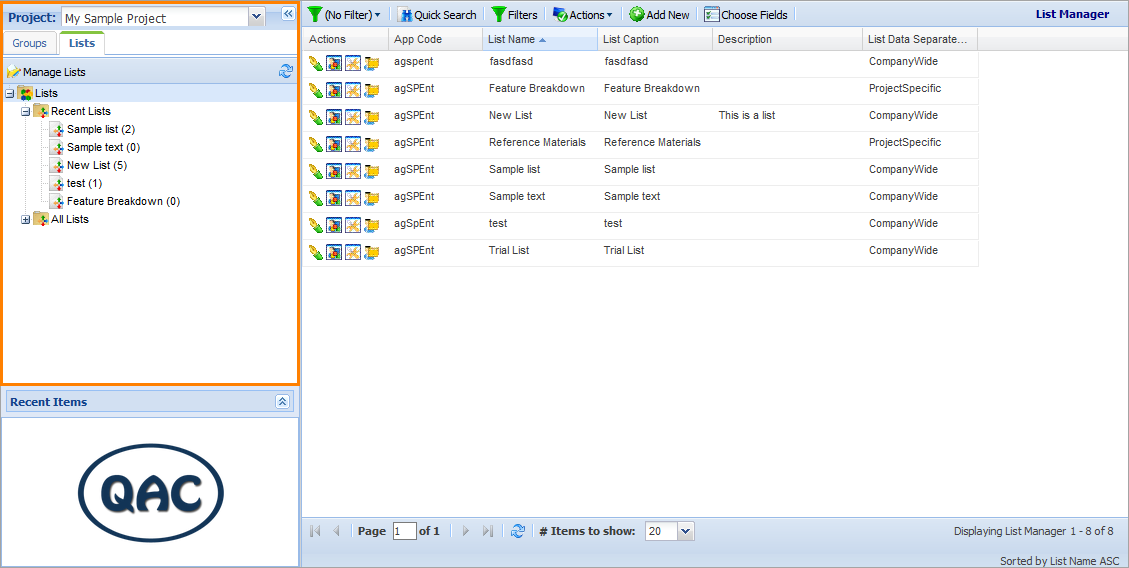Refresh the grid from the paging bar
The image size is (1129, 568).
tap(518, 531)
